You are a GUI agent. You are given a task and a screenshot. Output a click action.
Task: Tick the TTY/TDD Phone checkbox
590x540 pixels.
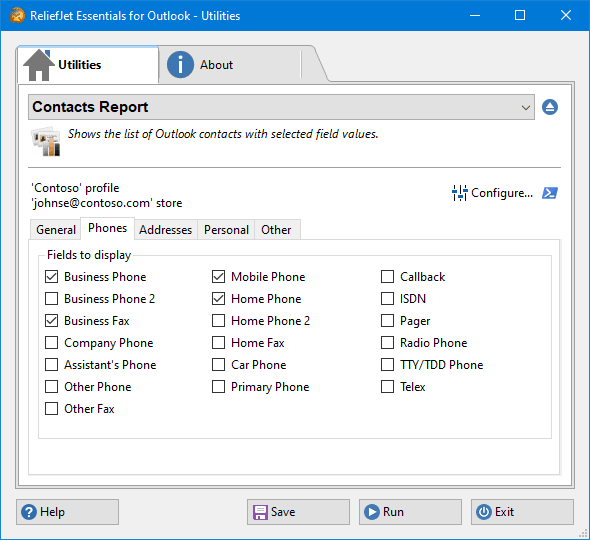(388, 365)
